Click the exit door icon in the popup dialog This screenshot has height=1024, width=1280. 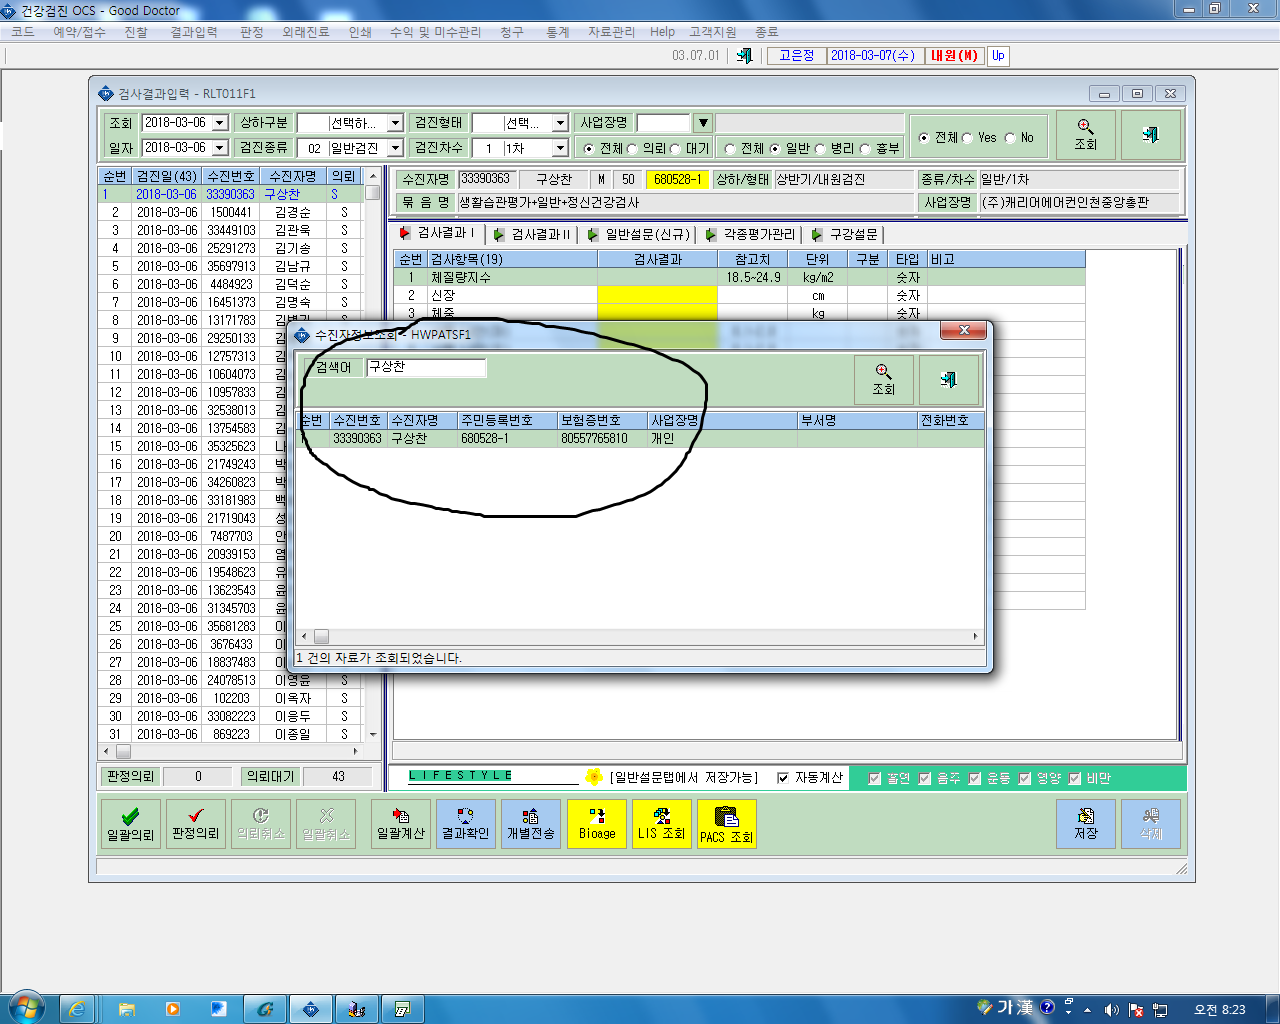(948, 380)
